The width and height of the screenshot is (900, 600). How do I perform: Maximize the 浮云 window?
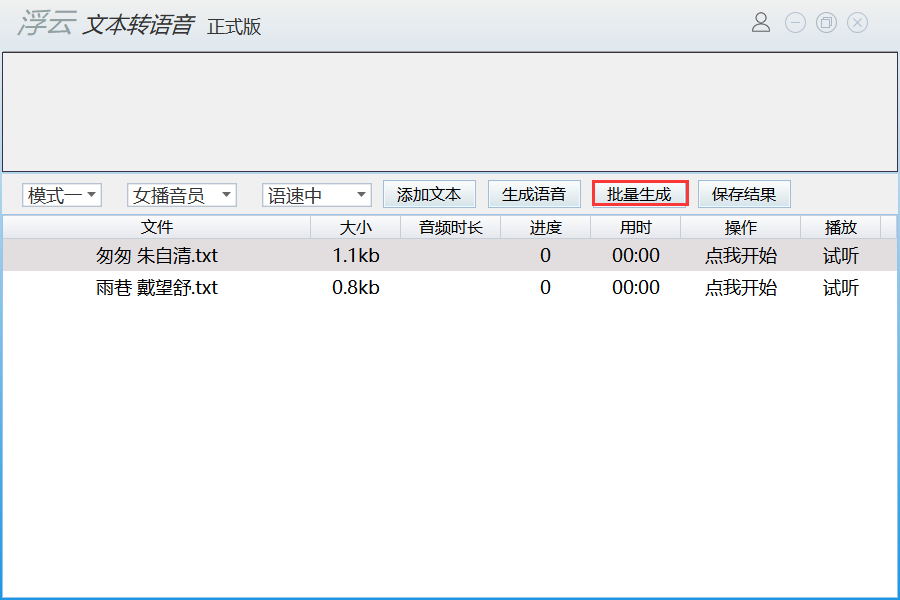point(827,23)
